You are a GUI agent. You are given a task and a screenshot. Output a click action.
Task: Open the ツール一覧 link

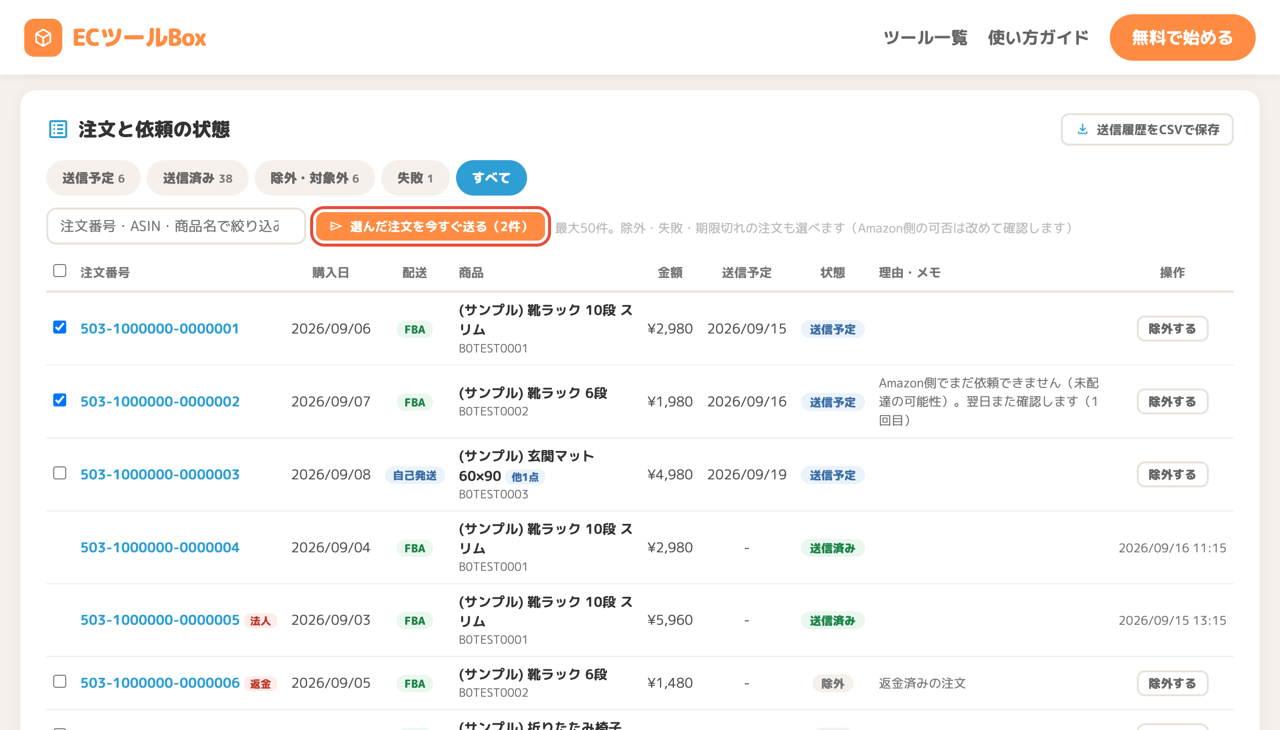925,38
